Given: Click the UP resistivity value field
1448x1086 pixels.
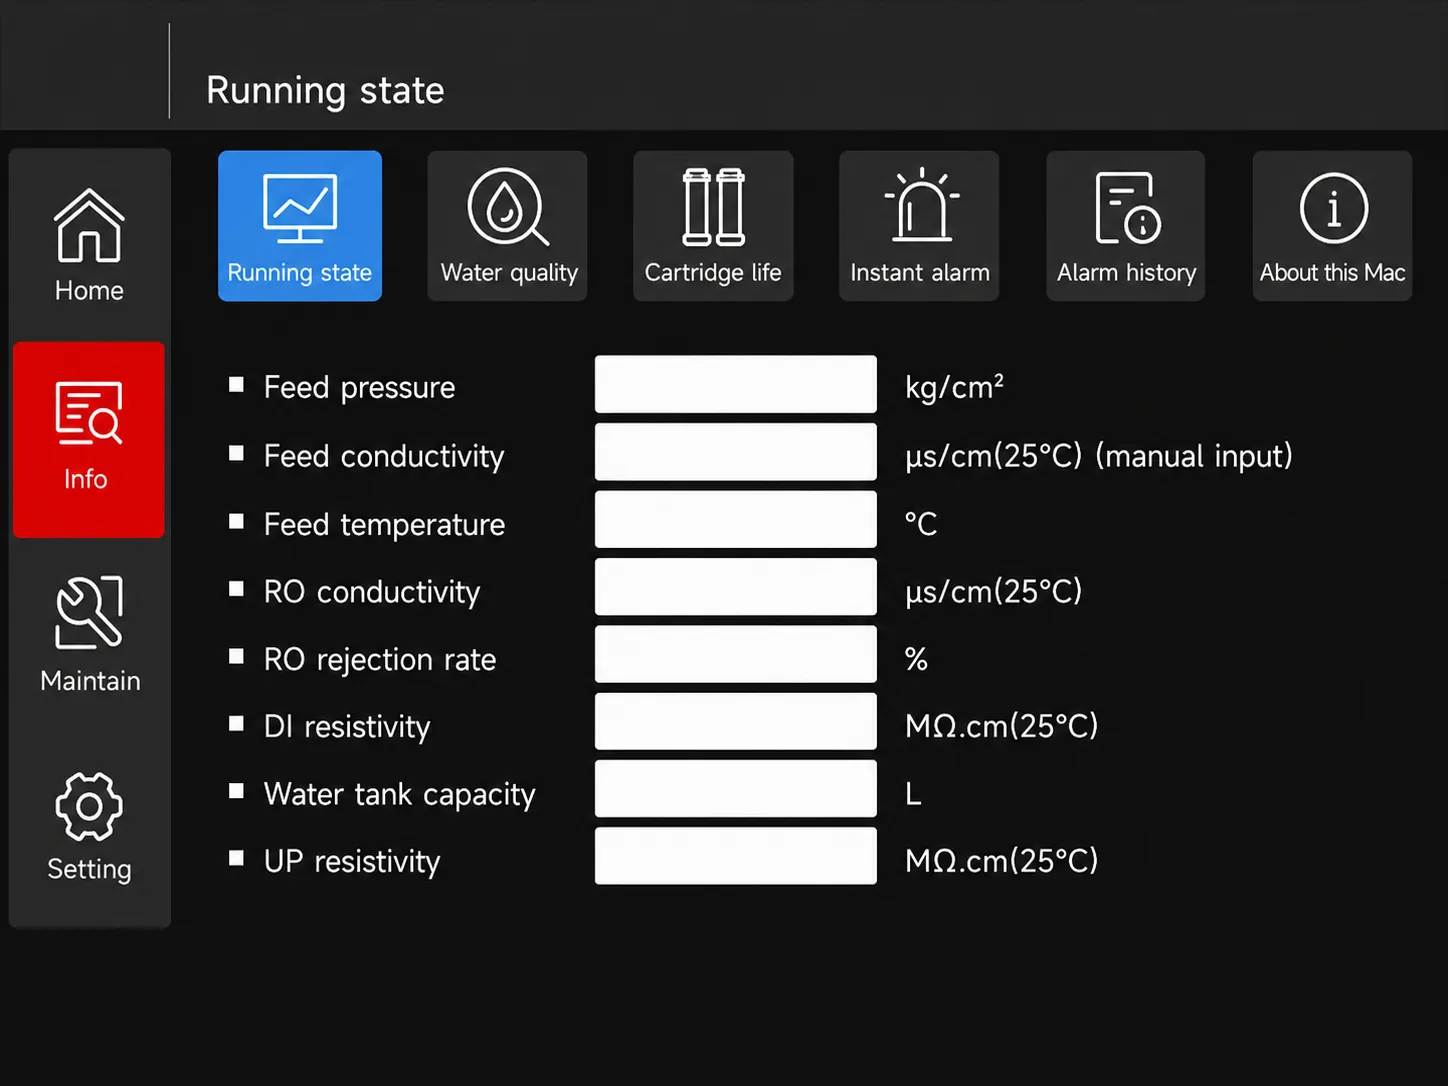Looking at the screenshot, I should (736, 856).
